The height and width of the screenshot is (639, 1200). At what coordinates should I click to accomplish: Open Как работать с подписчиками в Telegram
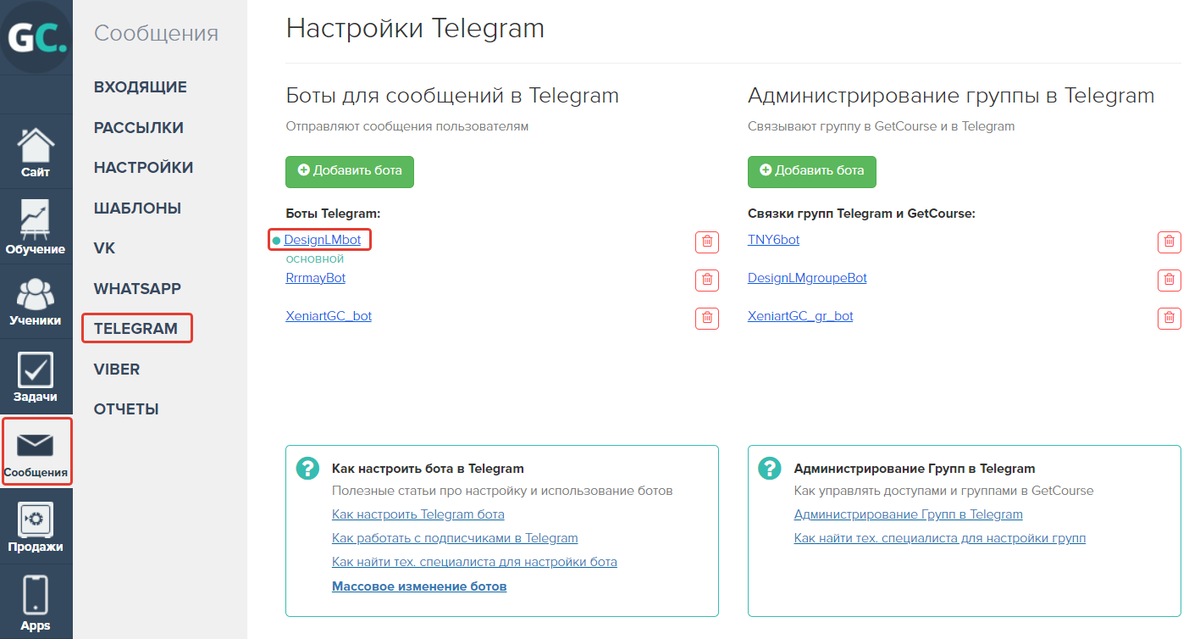(455, 538)
